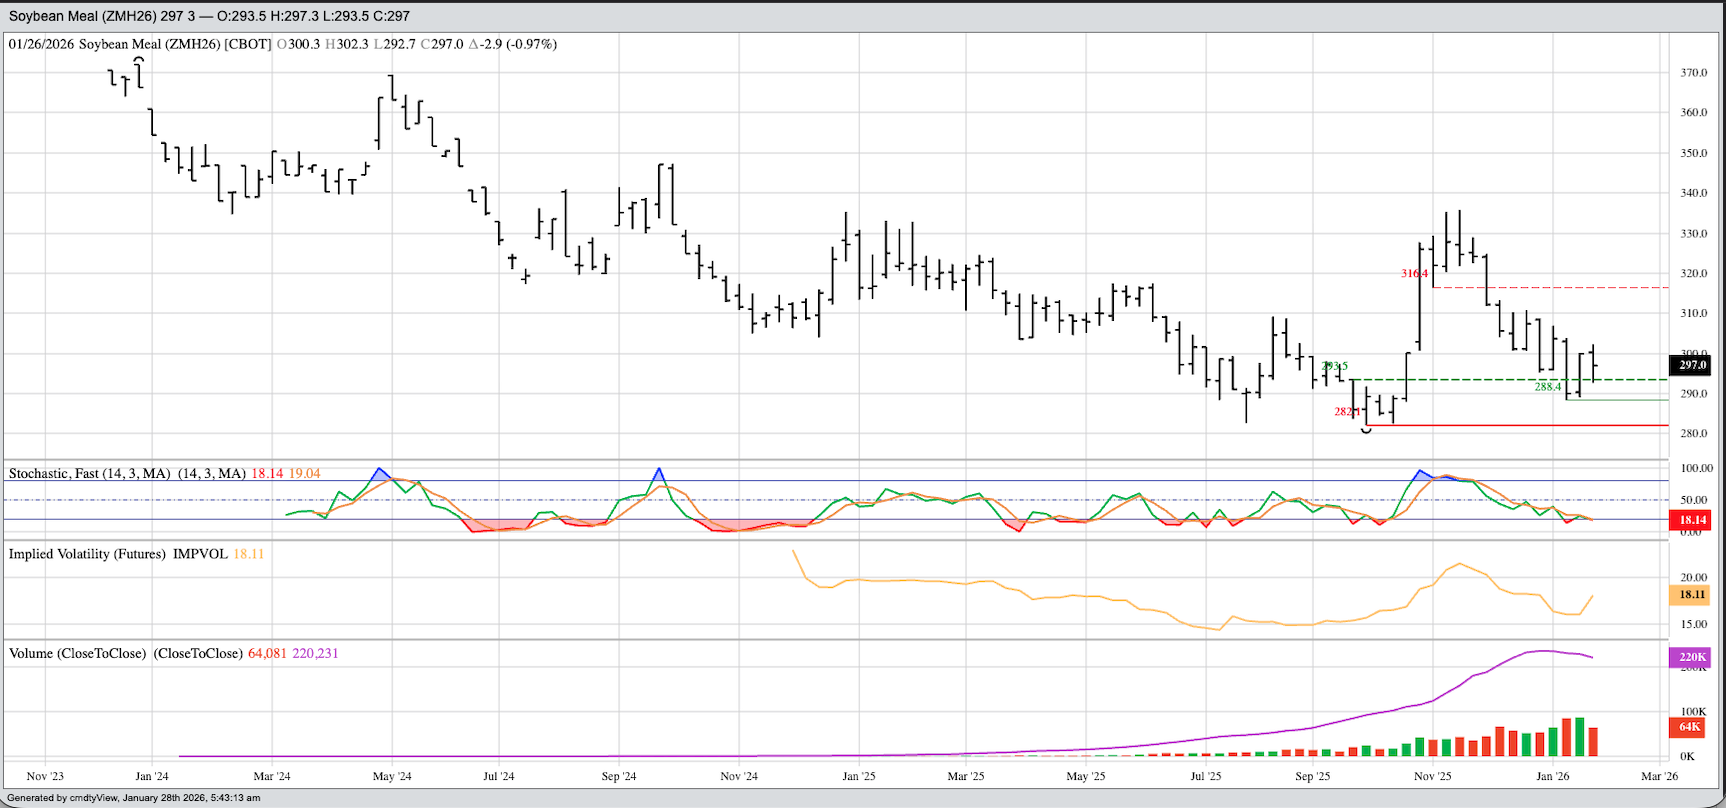Click the Generated by cmdtyView footer text

click(x=133, y=798)
